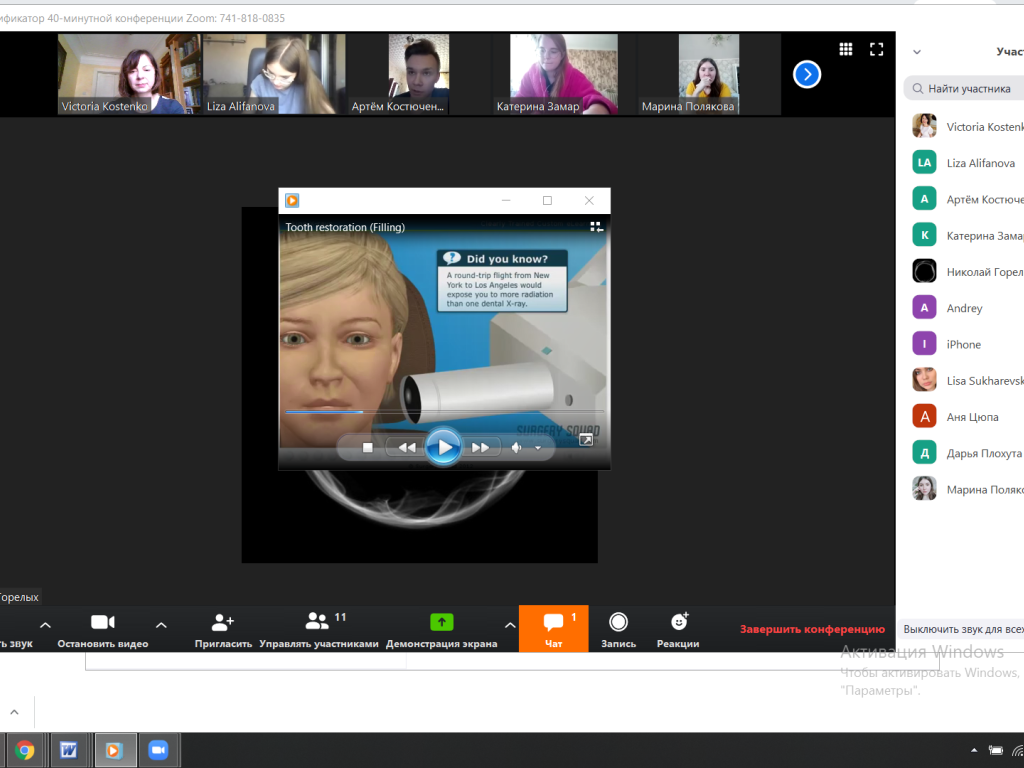Open Артём Костюченко video thumbnail
1024x768 pixels.
(419, 74)
